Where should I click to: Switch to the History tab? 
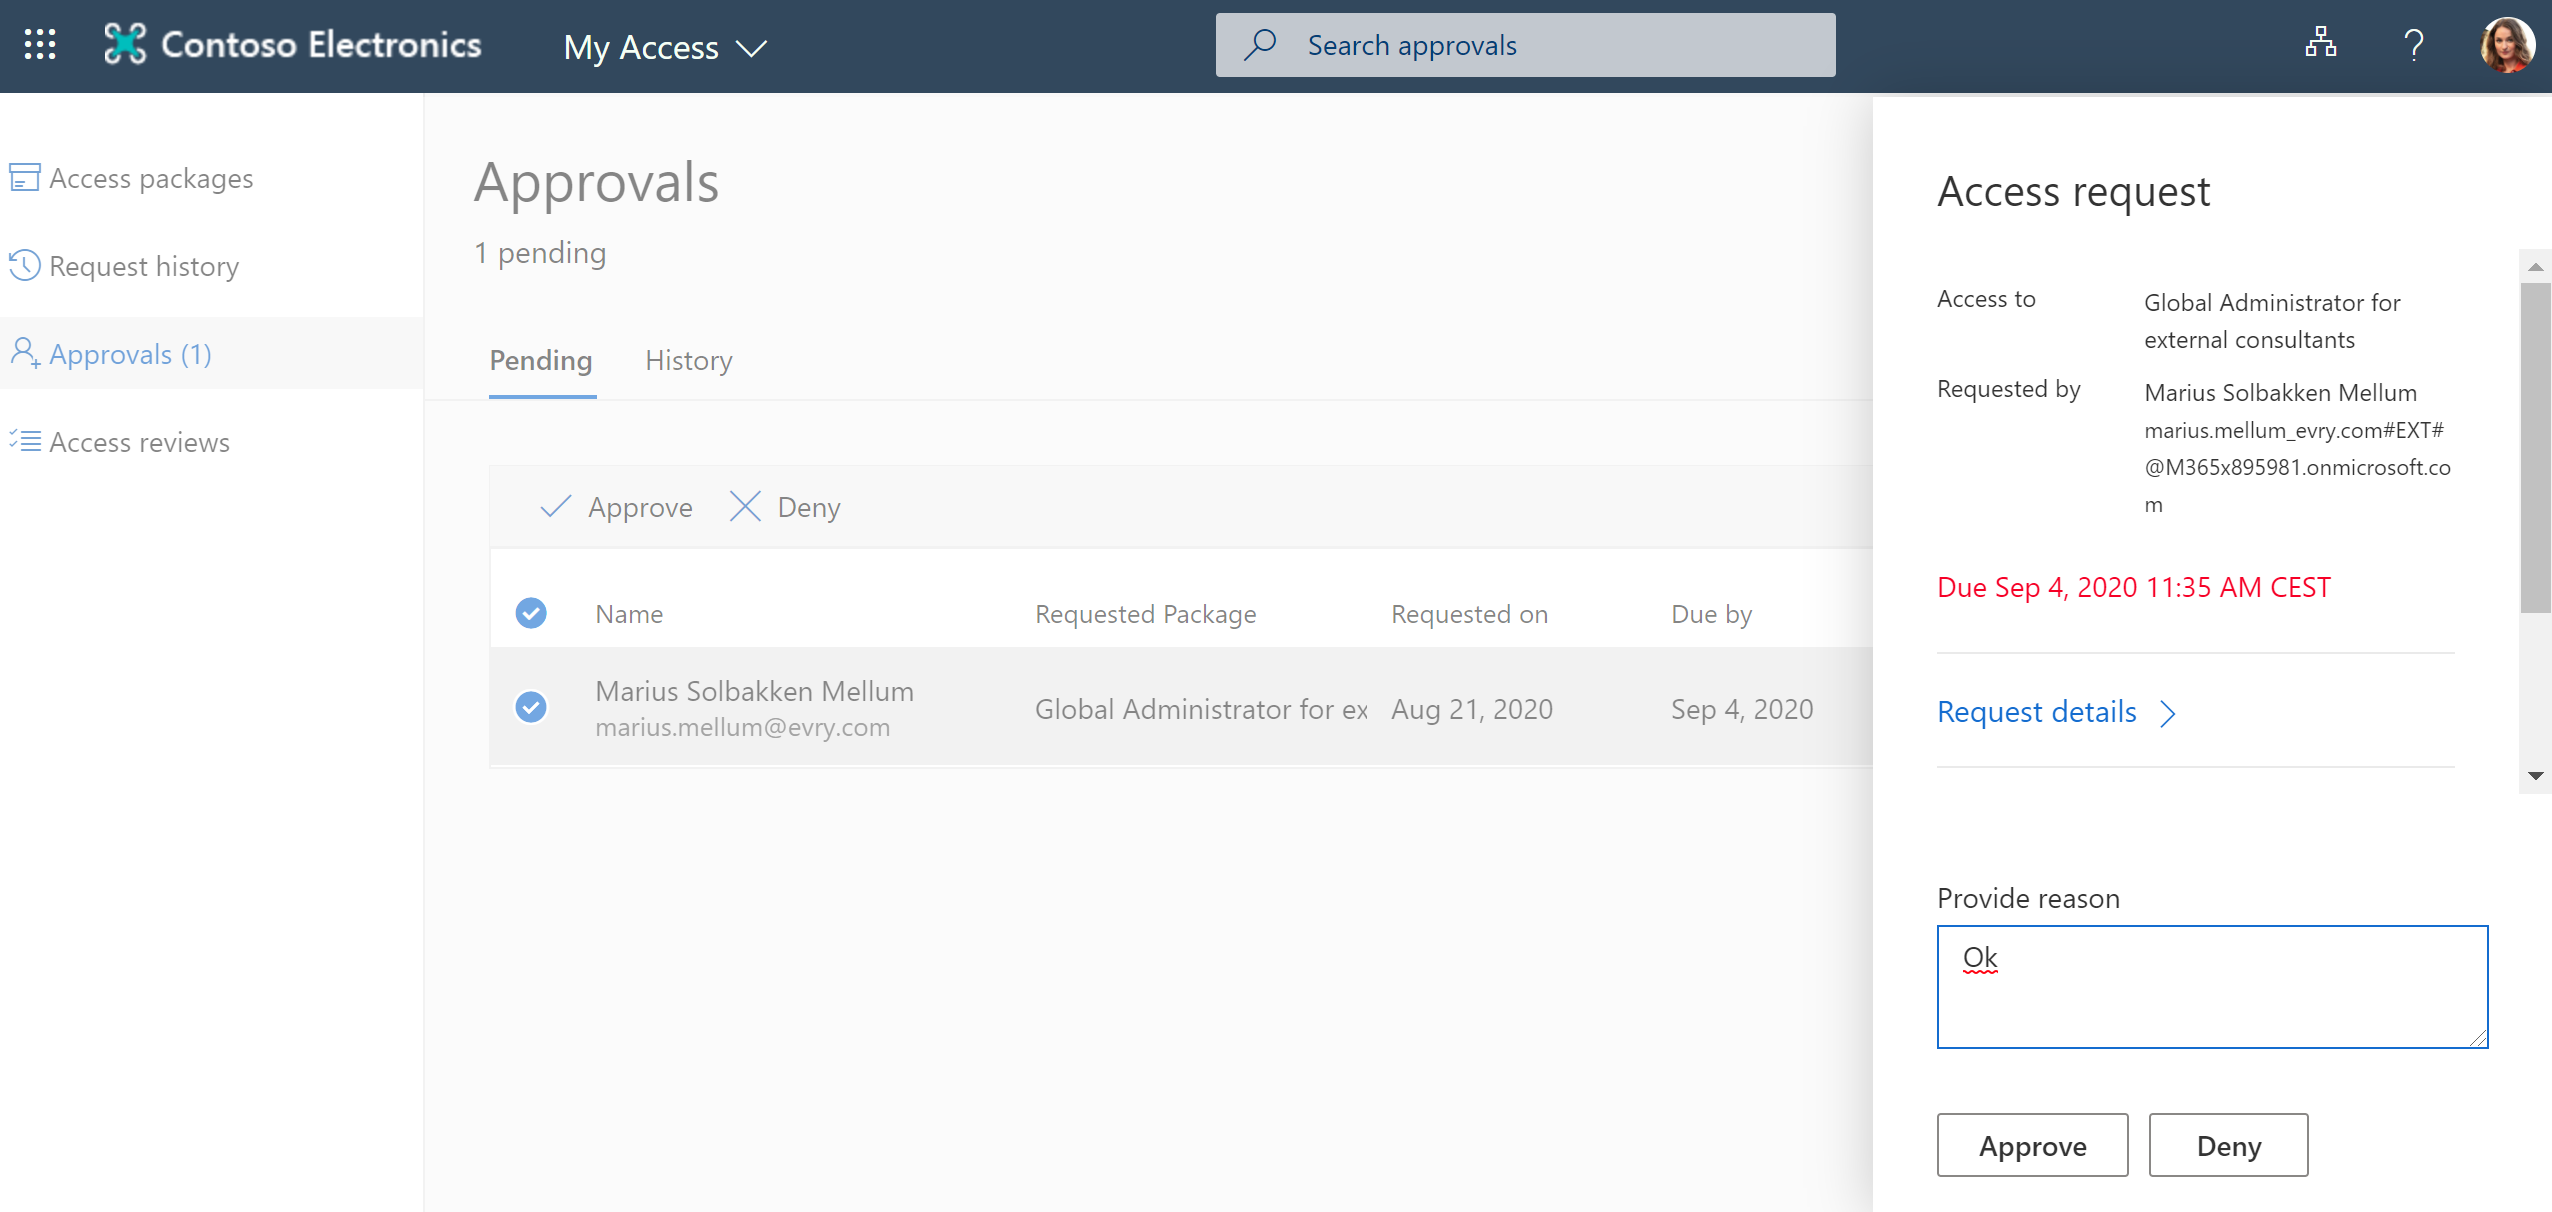tap(688, 361)
